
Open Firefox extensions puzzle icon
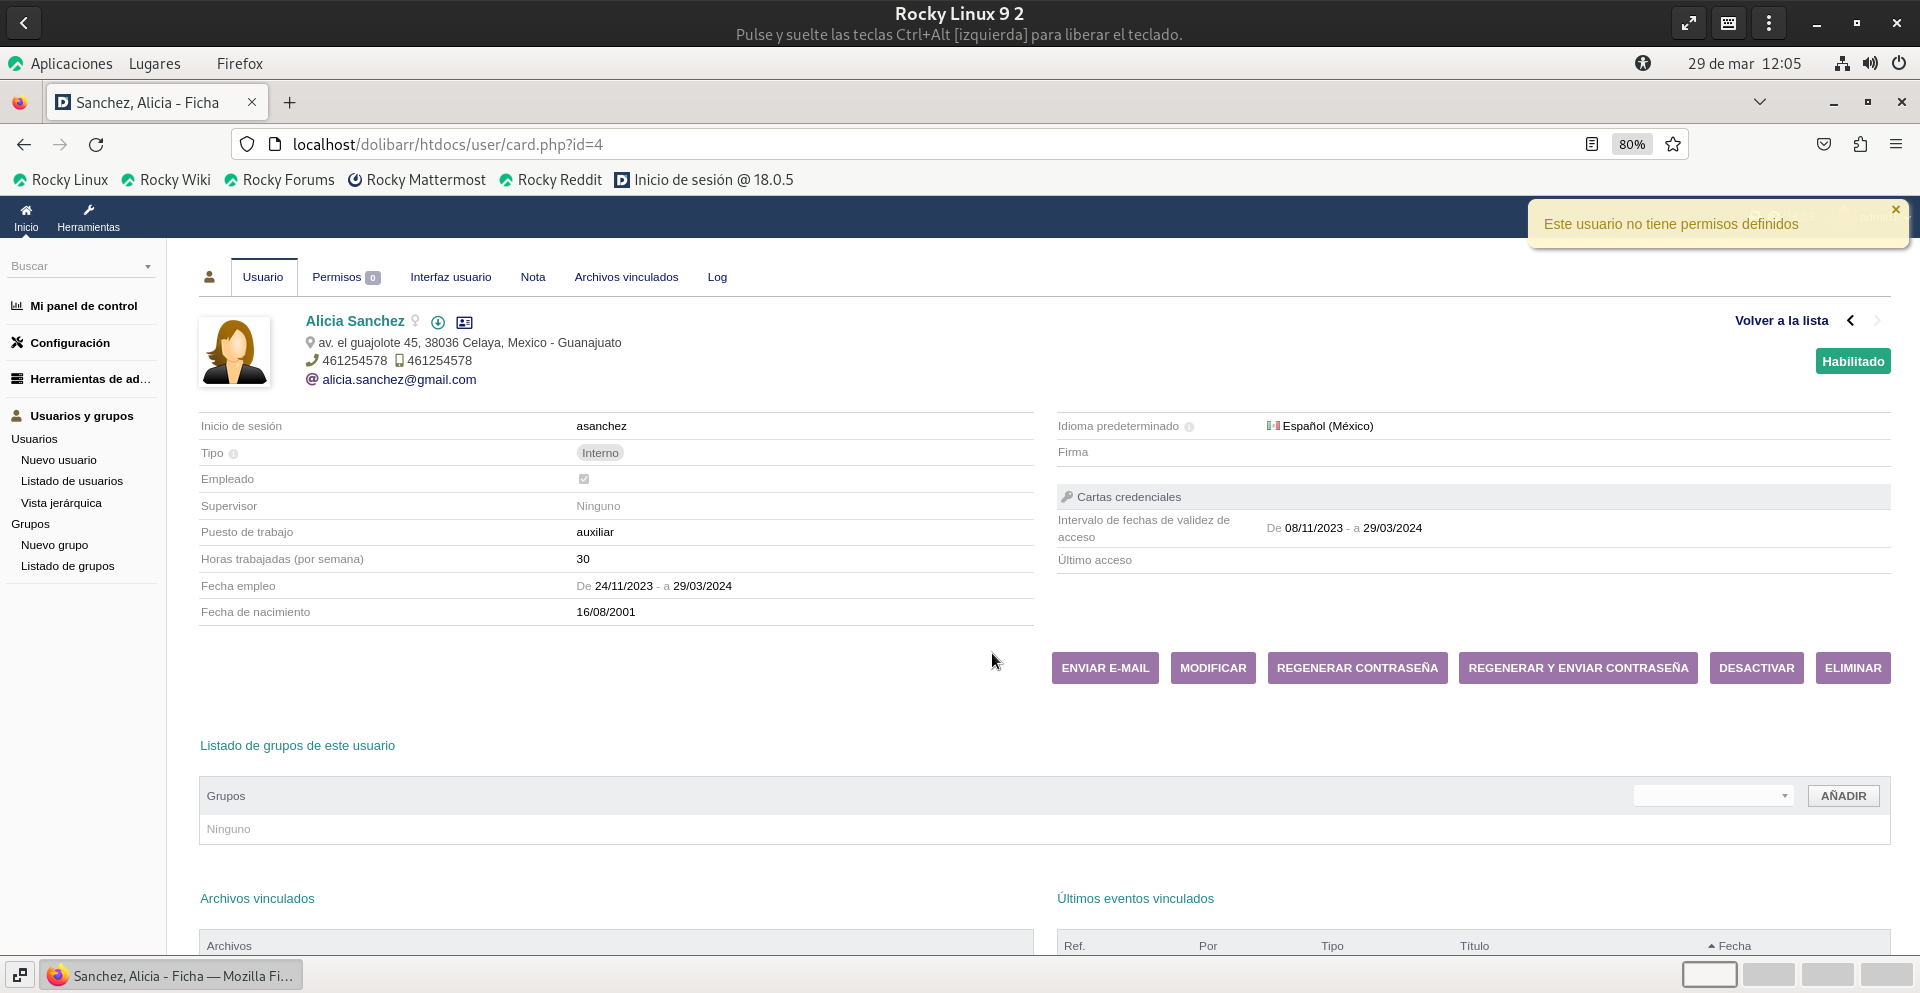1860,144
